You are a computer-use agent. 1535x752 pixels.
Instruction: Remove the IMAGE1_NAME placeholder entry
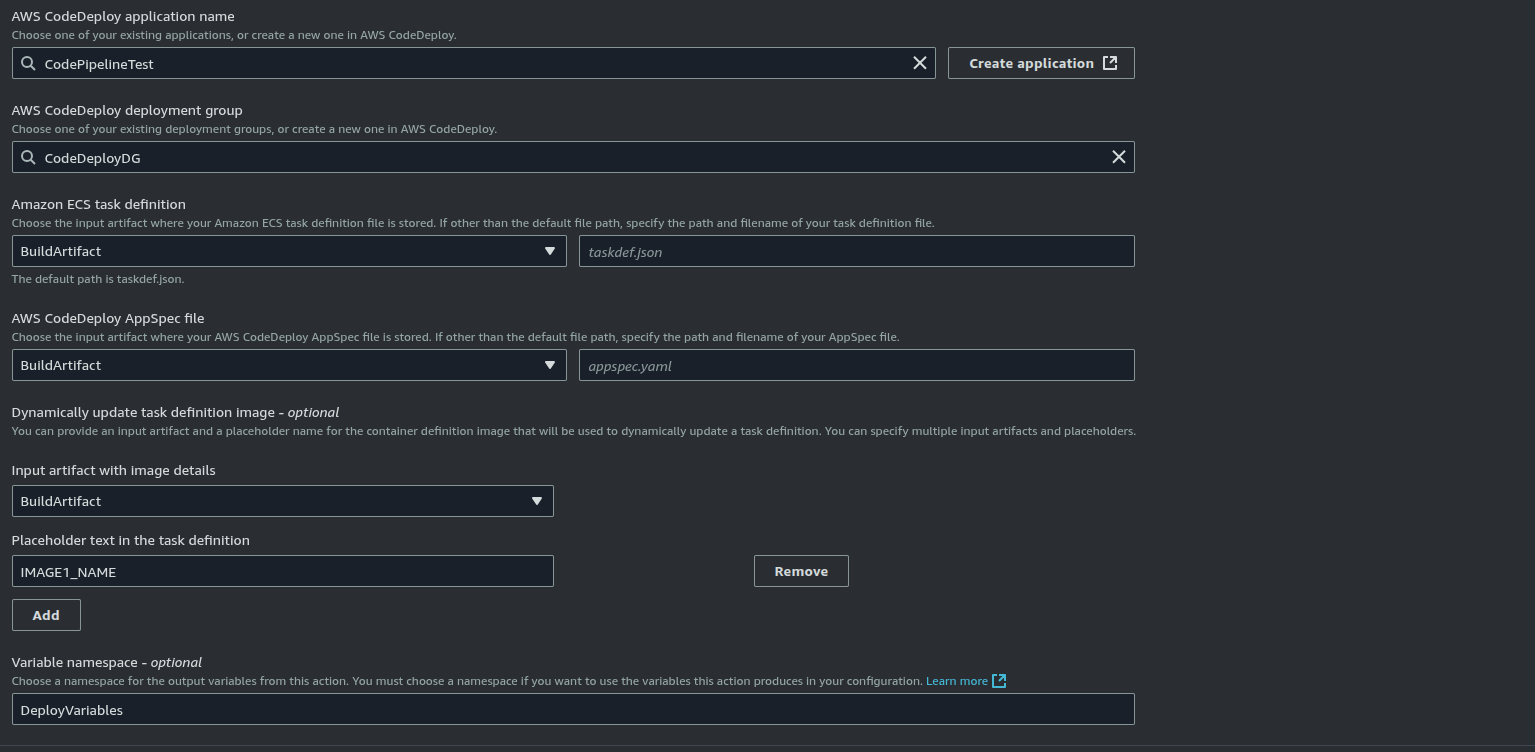(x=801, y=571)
